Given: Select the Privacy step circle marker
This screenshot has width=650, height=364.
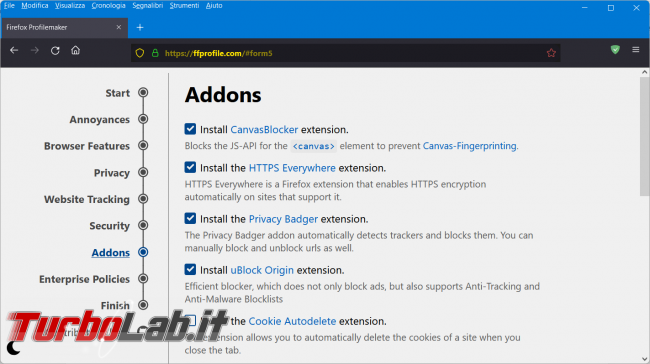Looking at the screenshot, I should point(143,172).
